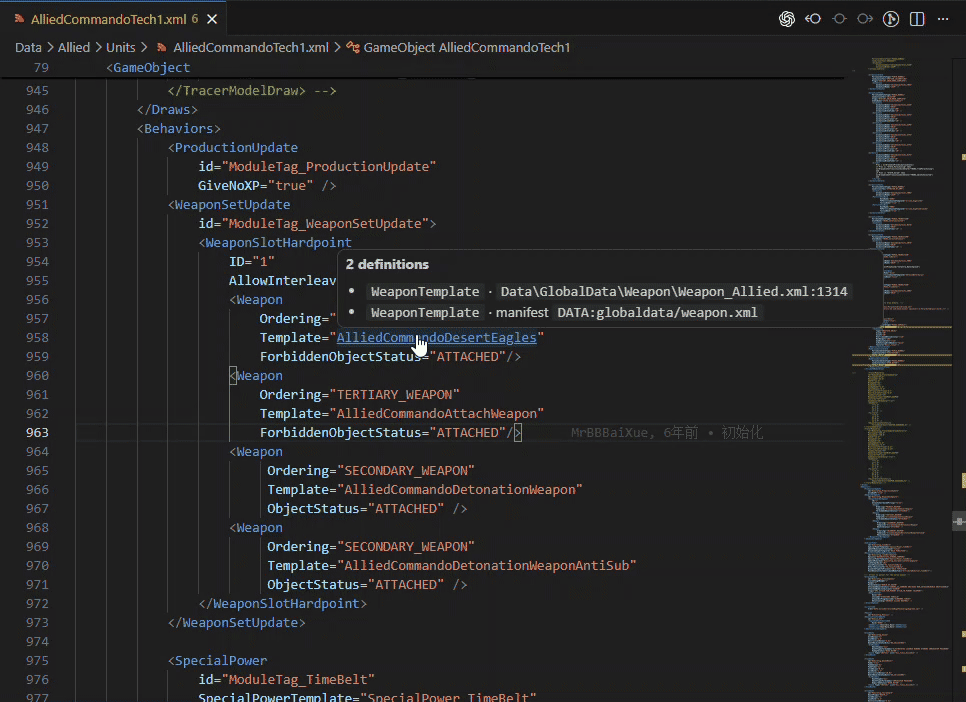Click "AlliedCommandoDetonationWeapon" template value
The width and height of the screenshot is (966, 702).
click(460, 490)
